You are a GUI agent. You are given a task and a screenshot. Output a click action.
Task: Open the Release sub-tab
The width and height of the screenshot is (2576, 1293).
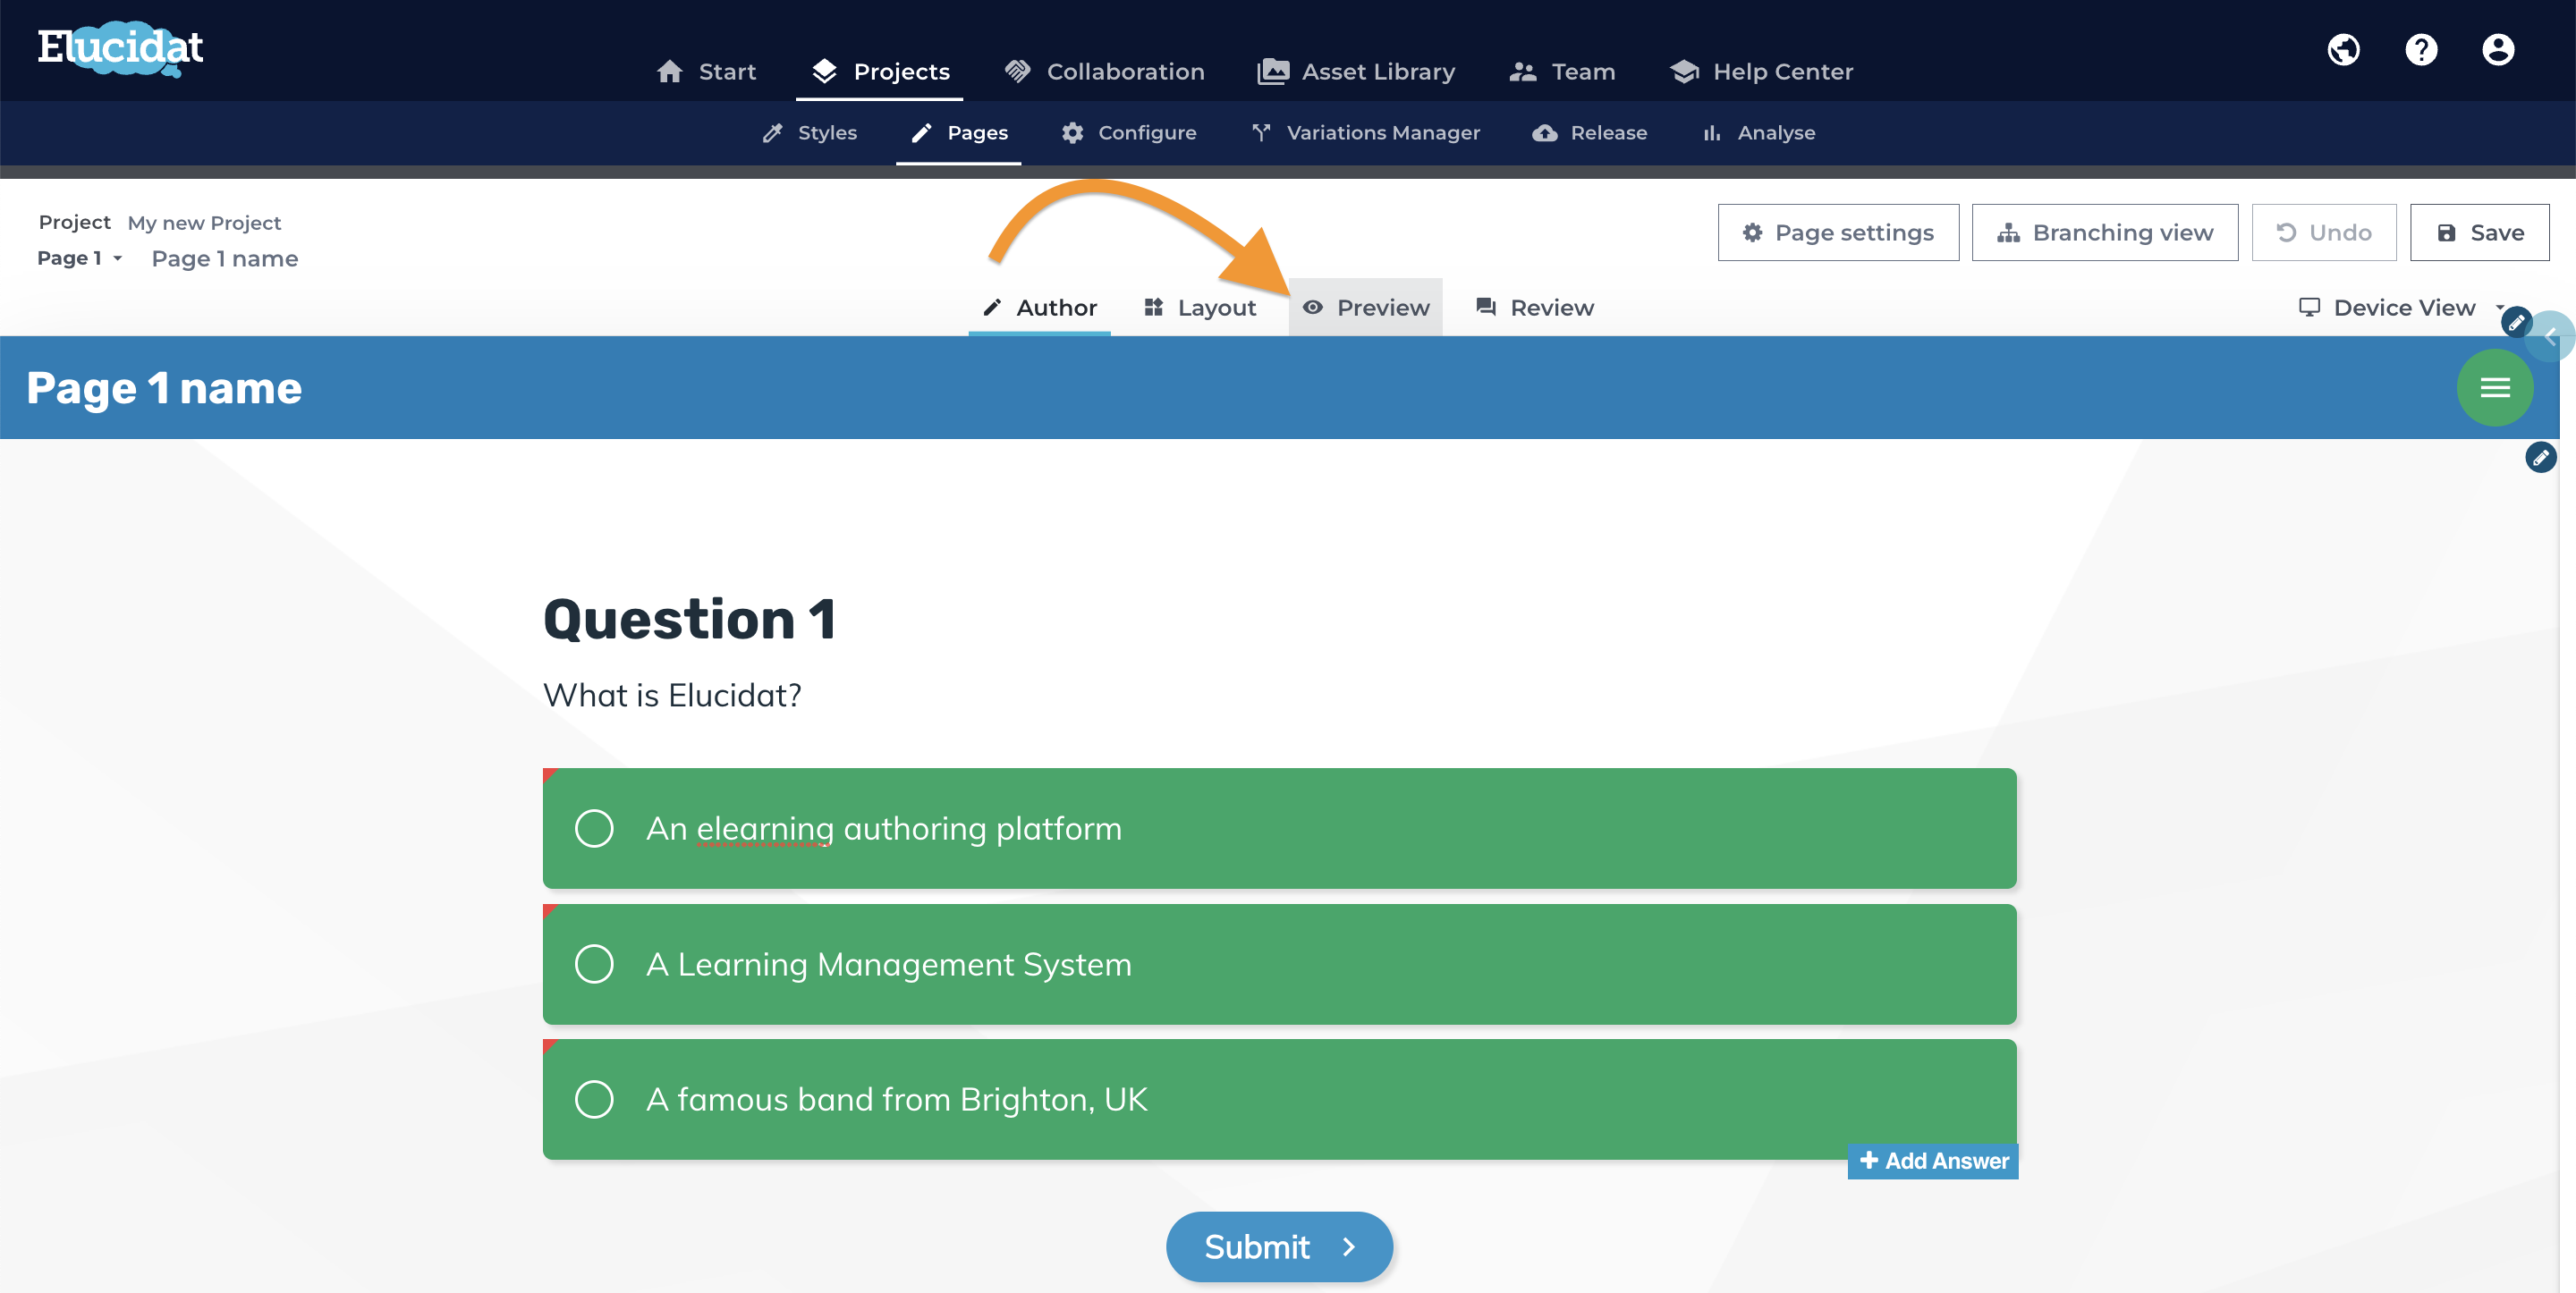click(1589, 132)
